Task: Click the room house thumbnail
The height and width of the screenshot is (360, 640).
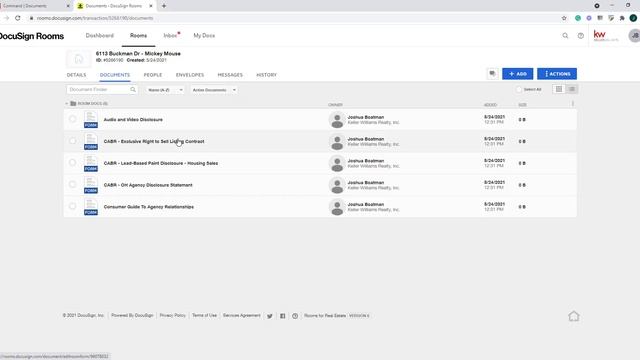Action: tap(78, 59)
